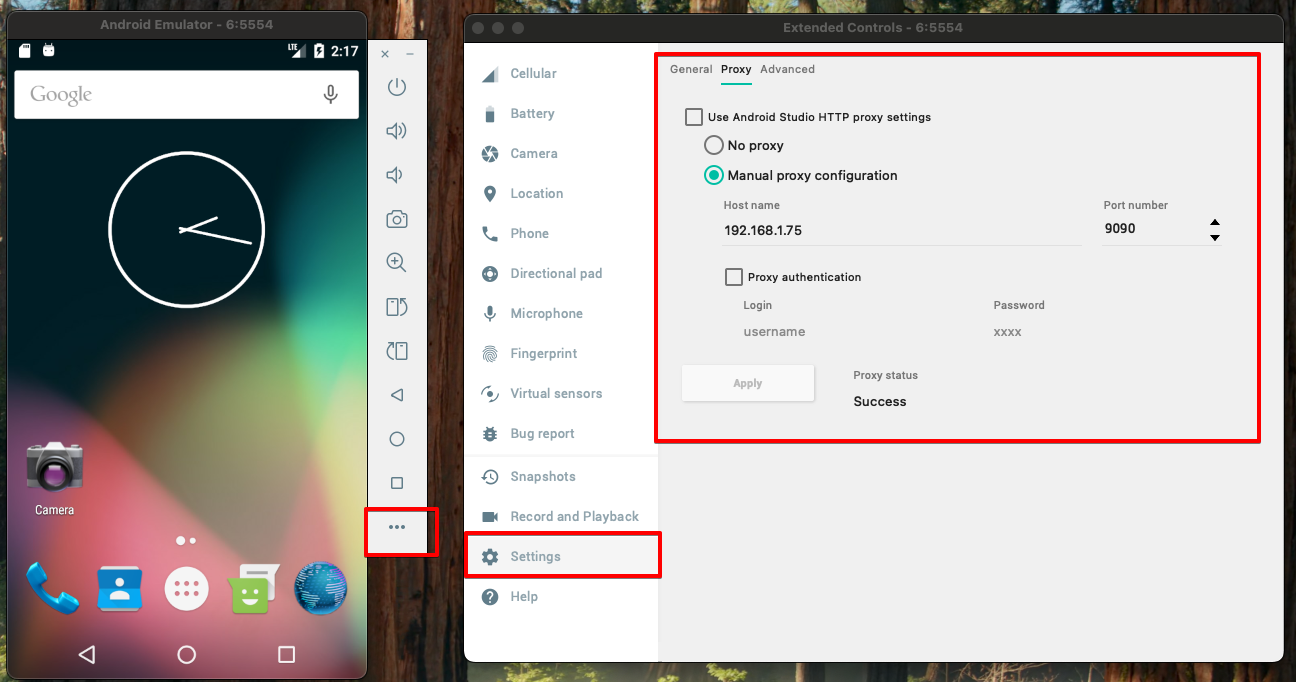Open Virtual sensors in sidebar

pyautogui.click(x=556, y=393)
